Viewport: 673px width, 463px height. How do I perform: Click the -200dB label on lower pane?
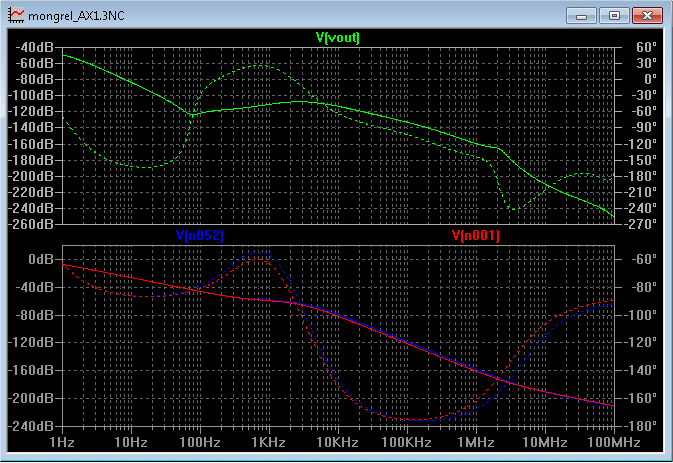[x=31, y=398]
